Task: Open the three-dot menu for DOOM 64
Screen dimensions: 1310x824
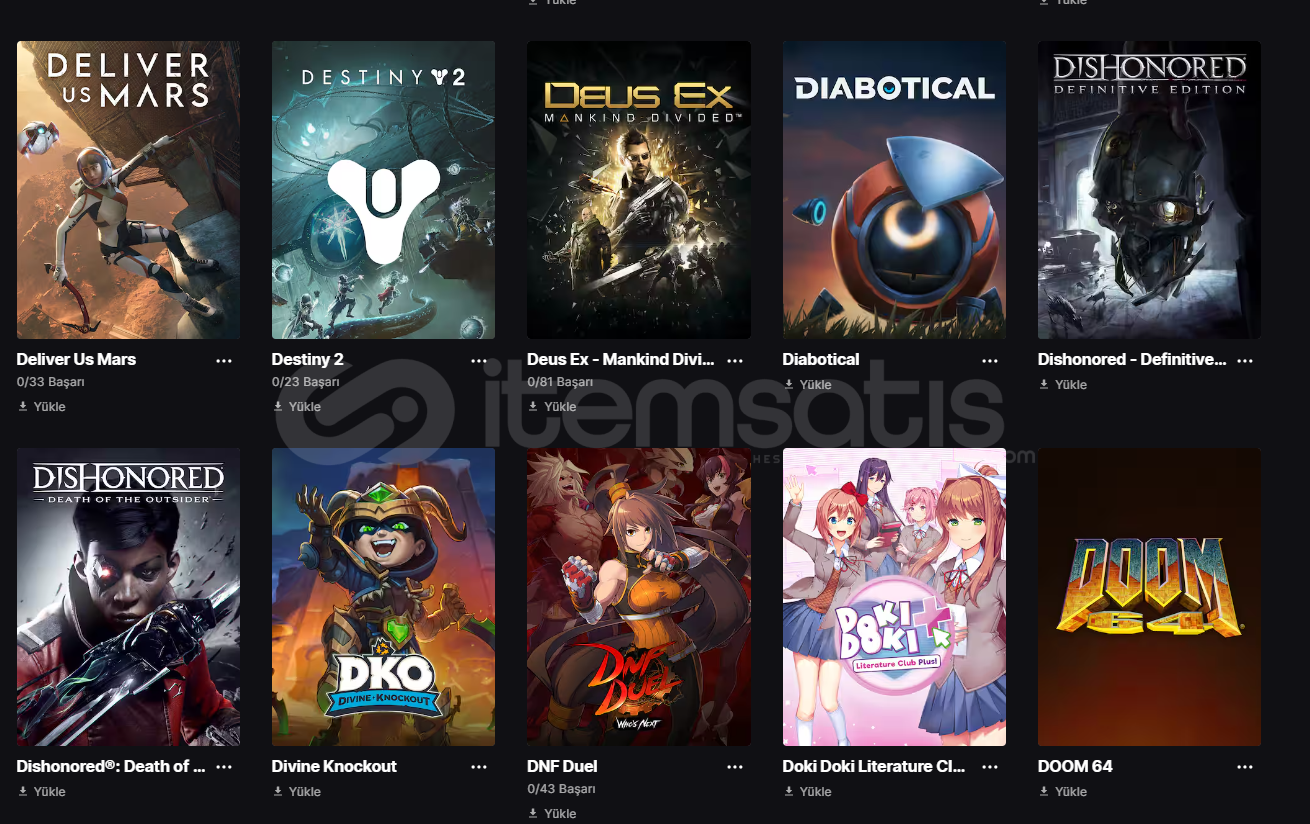Action: pyautogui.click(x=1245, y=767)
